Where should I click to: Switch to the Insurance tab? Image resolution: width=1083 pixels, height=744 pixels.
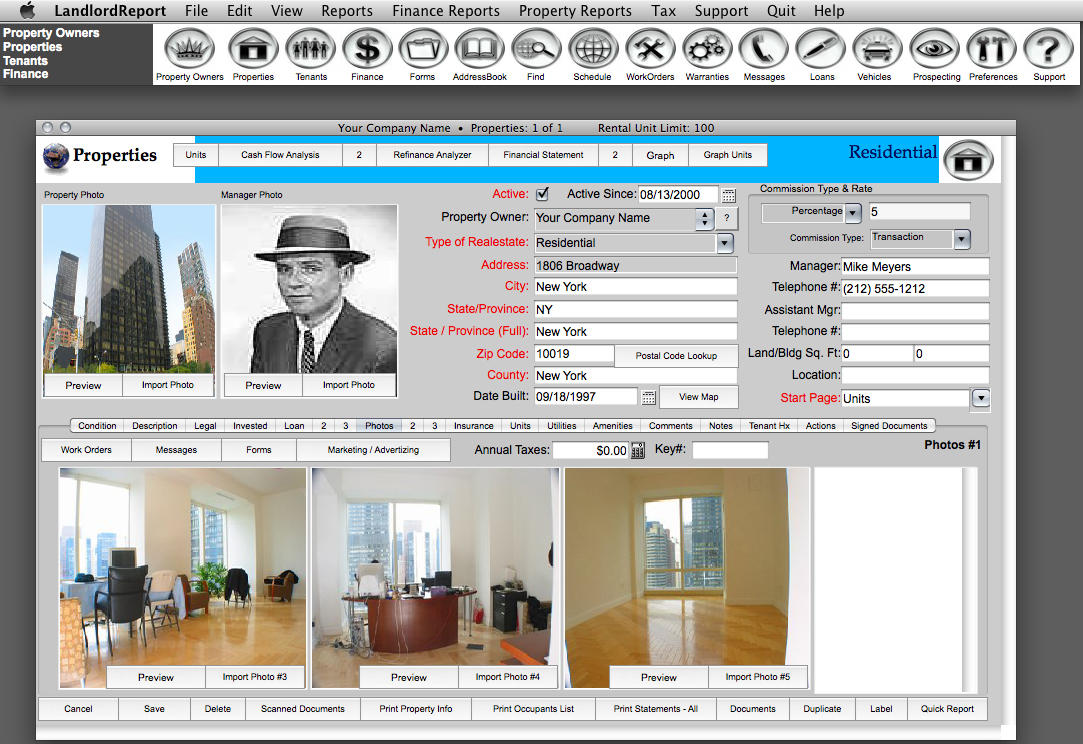point(473,426)
